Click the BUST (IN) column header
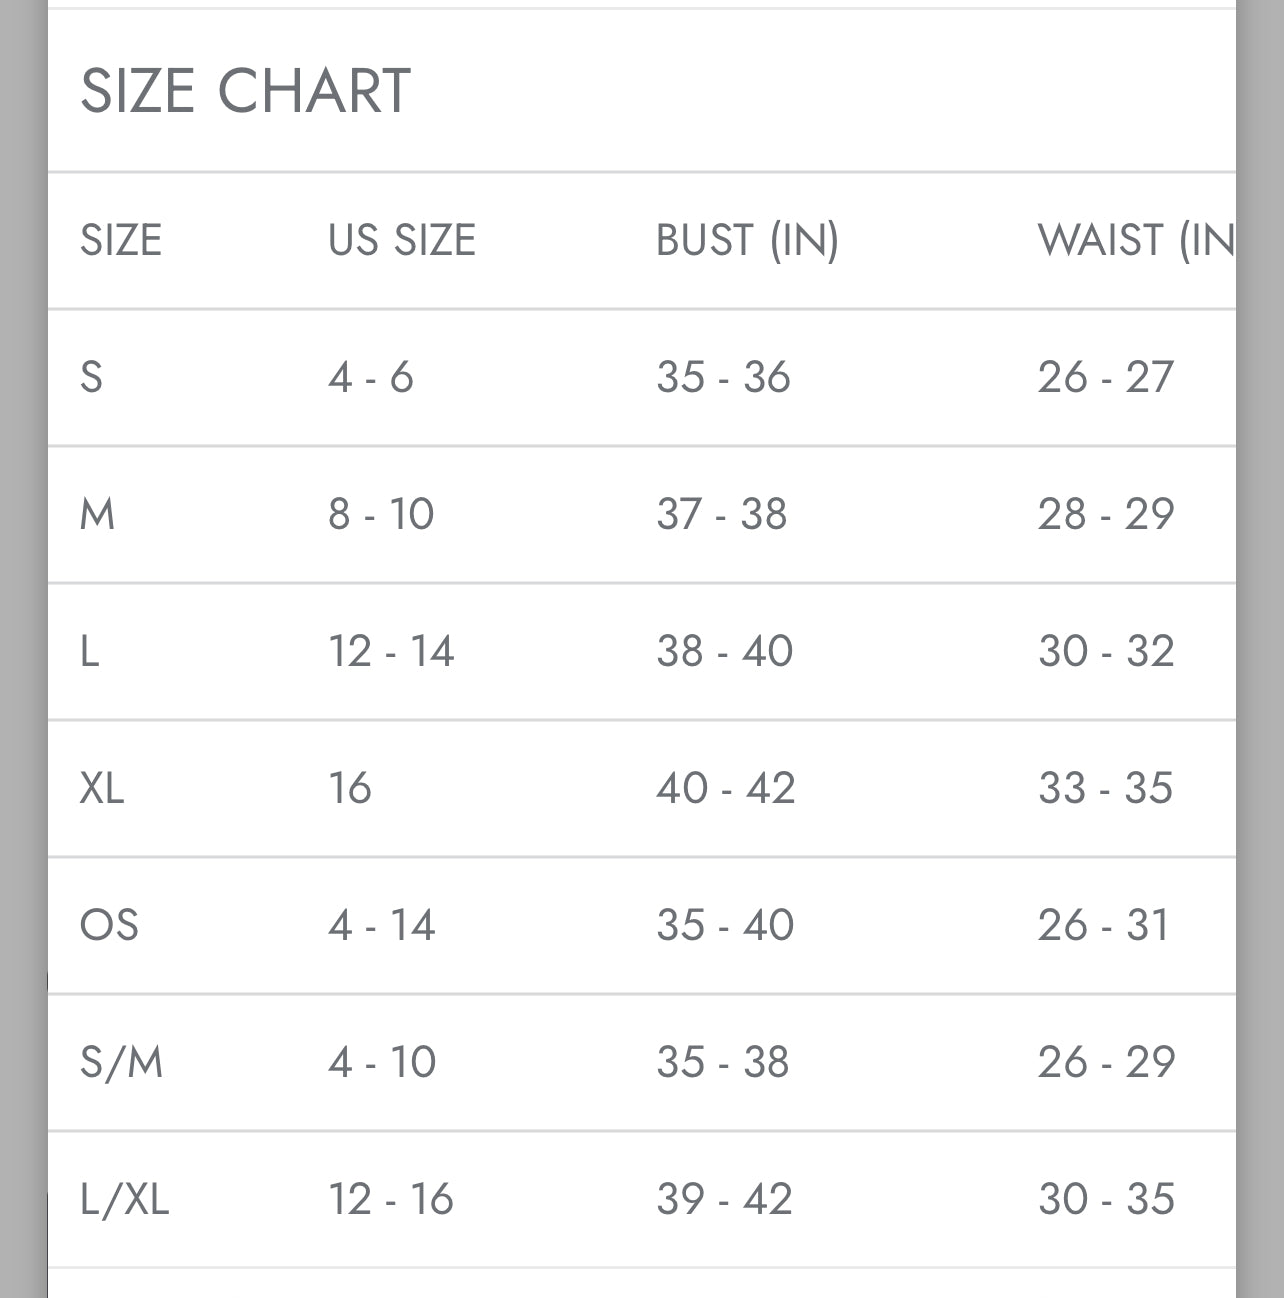 [747, 240]
